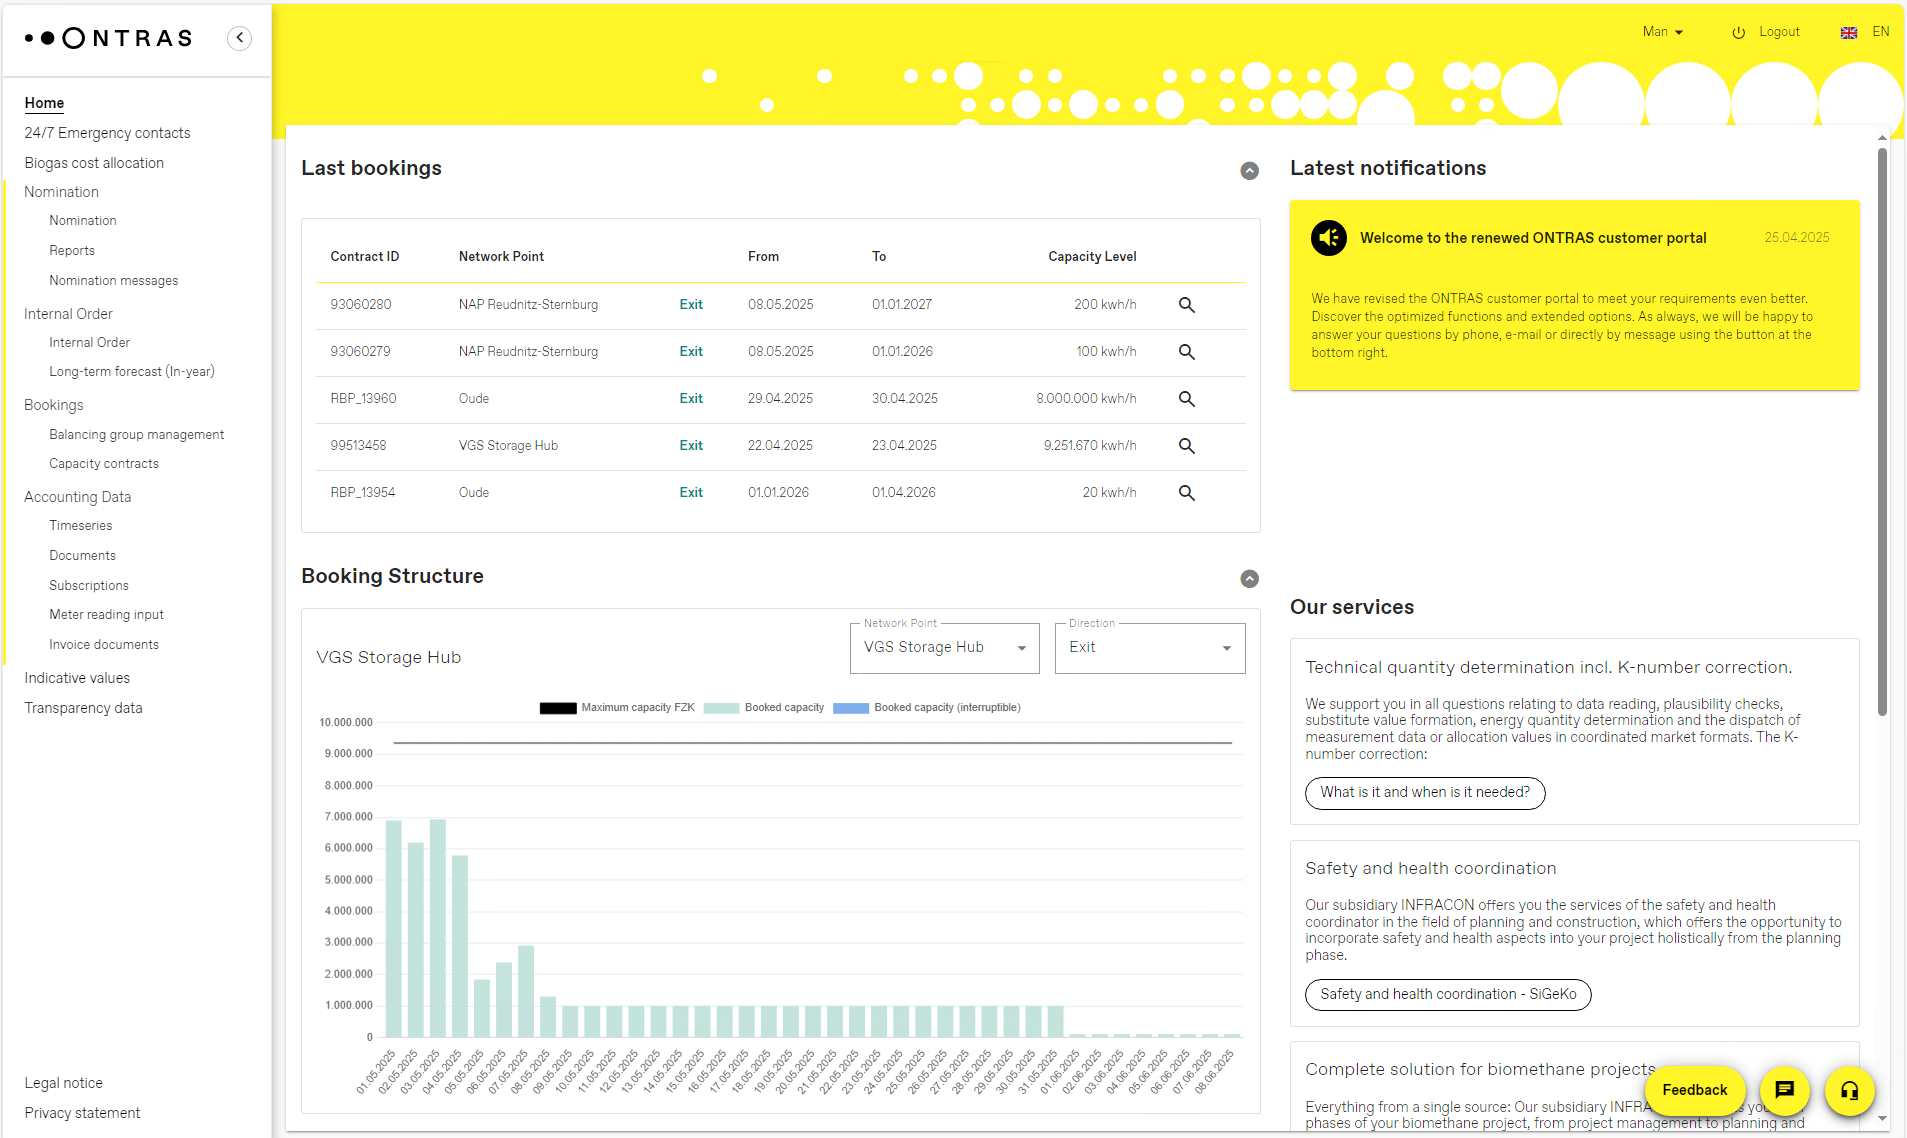Collapse the sidebar with the chevron button
1907x1138 pixels.
239,38
